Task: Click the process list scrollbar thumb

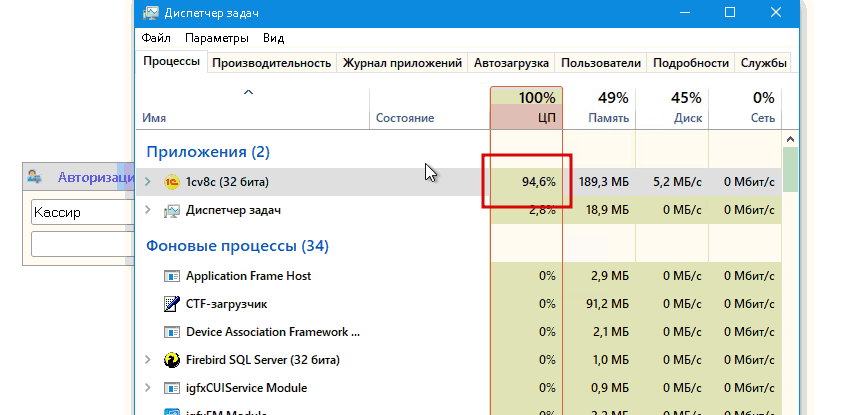Action: tap(790, 169)
